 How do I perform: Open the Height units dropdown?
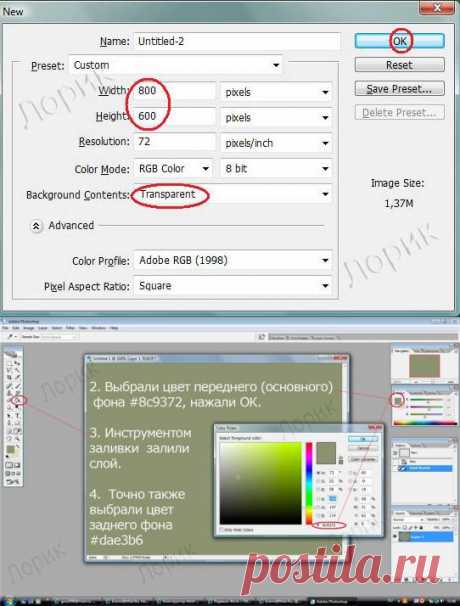pos(276,117)
